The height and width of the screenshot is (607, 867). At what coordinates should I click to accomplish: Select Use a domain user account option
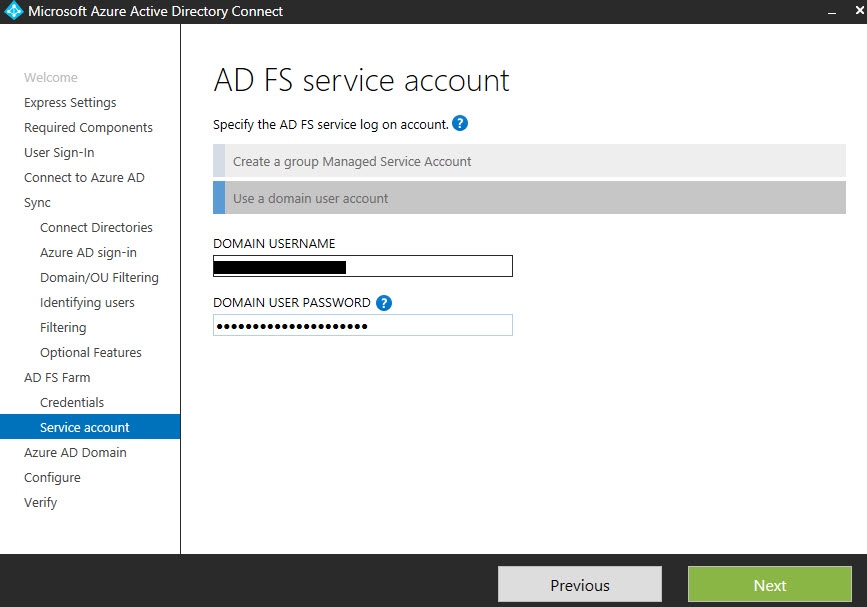click(x=530, y=198)
